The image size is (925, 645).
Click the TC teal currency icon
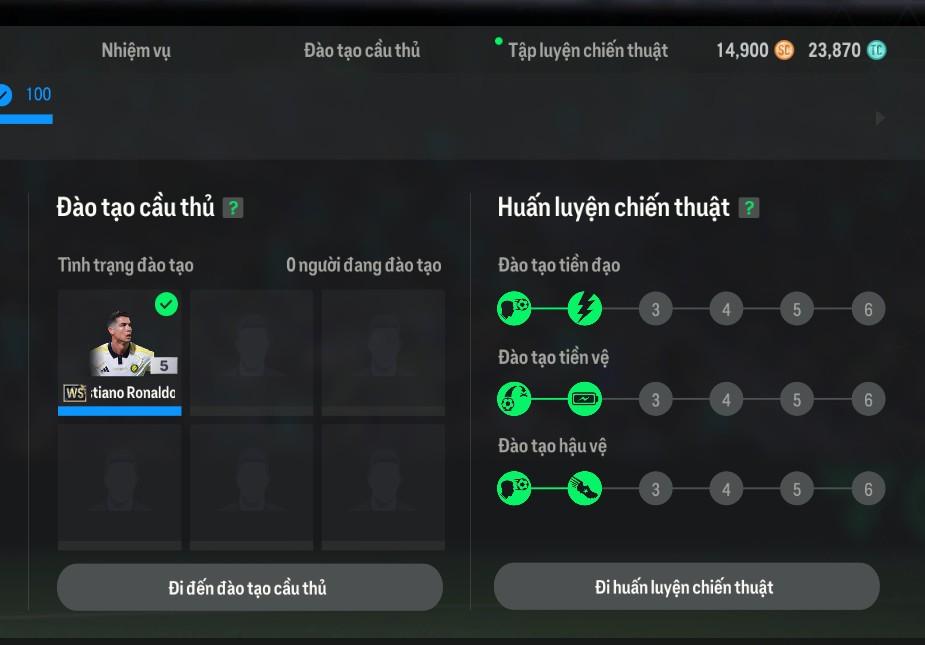pyautogui.click(x=876, y=50)
